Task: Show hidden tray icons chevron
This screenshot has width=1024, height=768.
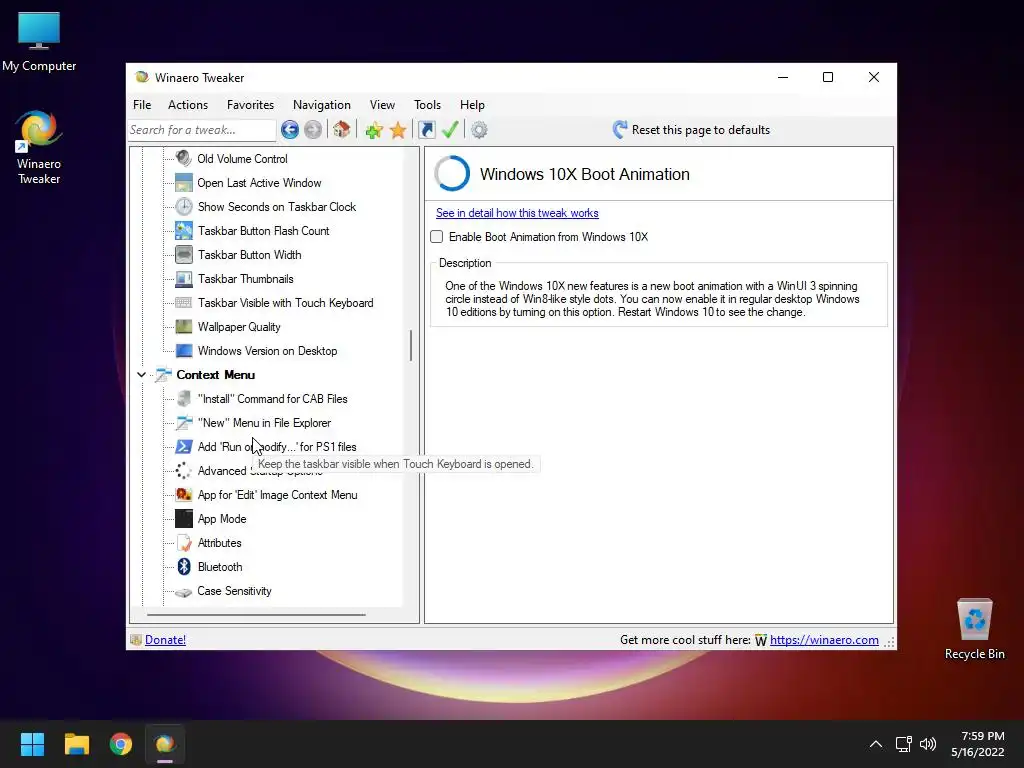Action: 876,744
